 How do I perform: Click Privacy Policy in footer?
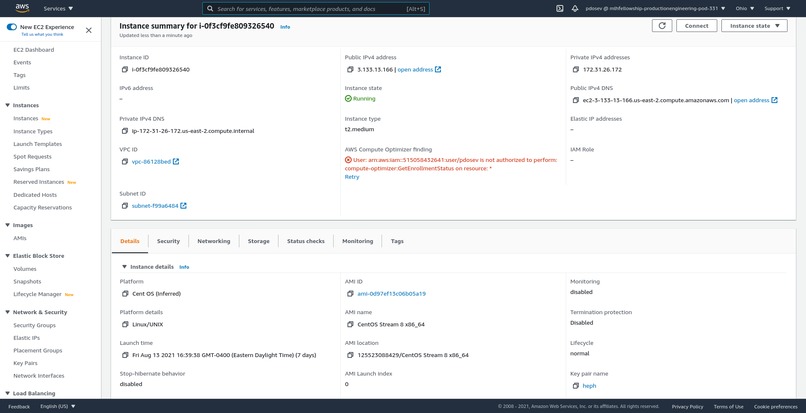click(x=687, y=406)
